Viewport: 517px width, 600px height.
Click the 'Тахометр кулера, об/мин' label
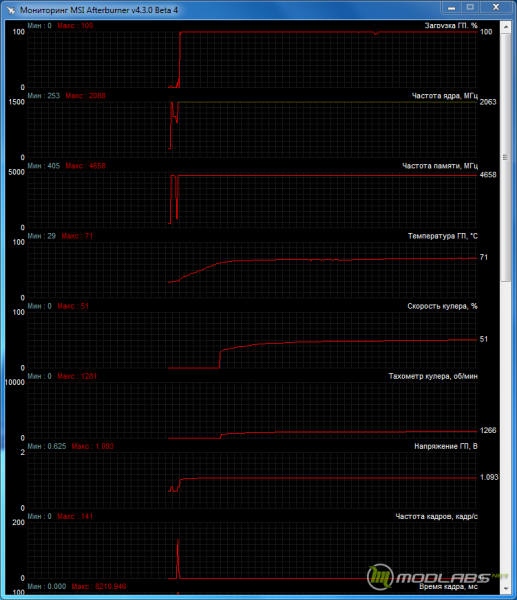coord(433,376)
